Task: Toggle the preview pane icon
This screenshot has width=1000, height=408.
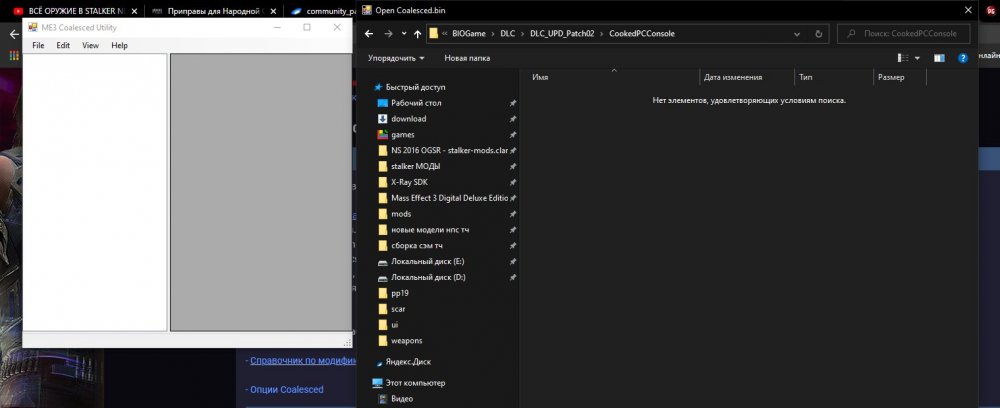Action: click(939, 58)
